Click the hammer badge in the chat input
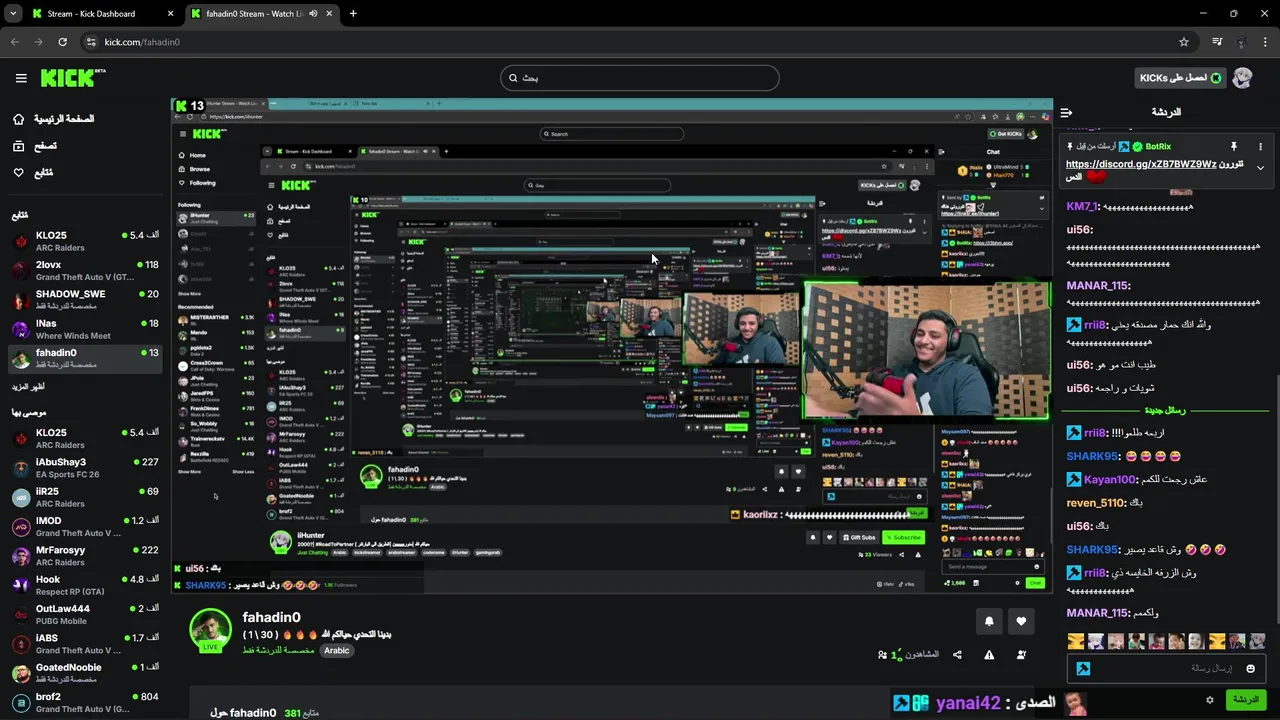Image resolution: width=1280 pixels, height=720 pixels. pos(1083,668)
